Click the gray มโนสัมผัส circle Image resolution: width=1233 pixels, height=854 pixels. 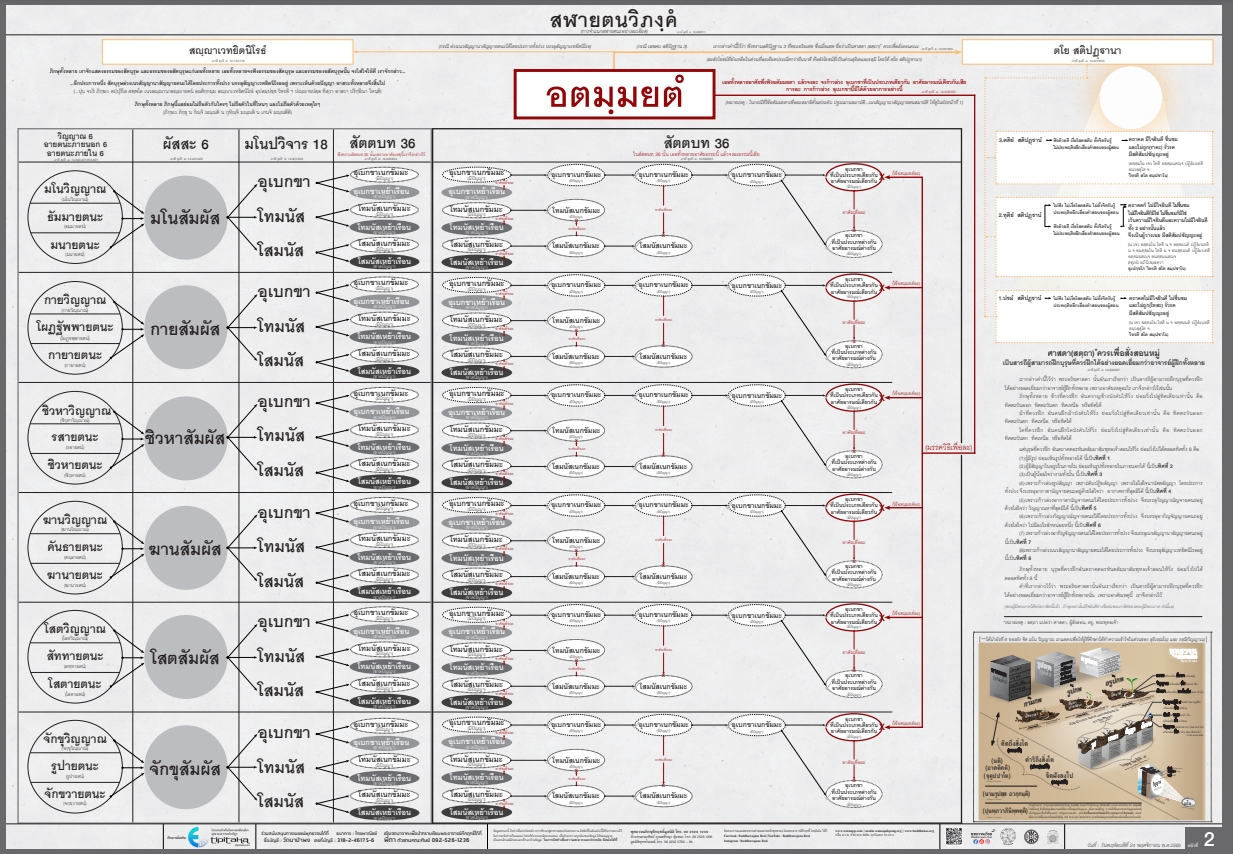pyautogui.click(x=185, y=218)
